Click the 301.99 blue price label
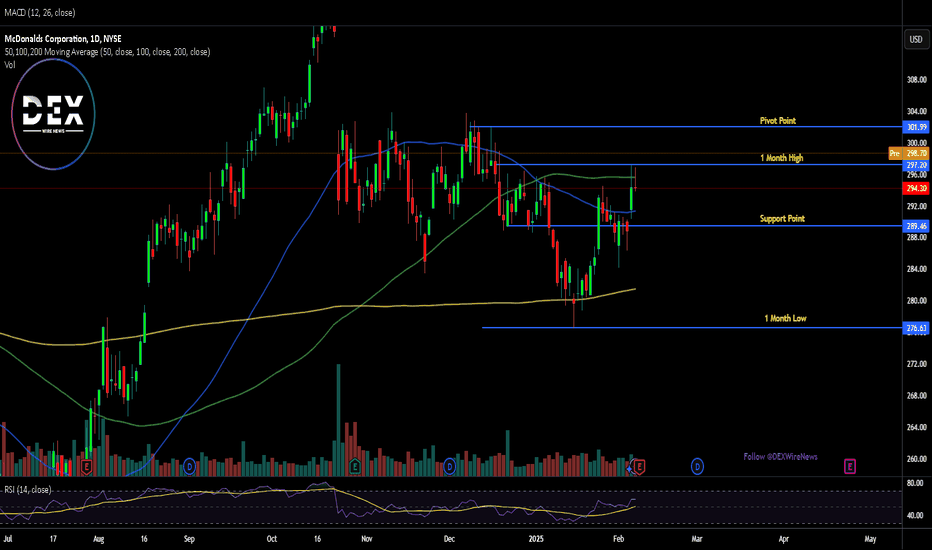The width and height of the screenshot is (932, 550). click(915, 127)
